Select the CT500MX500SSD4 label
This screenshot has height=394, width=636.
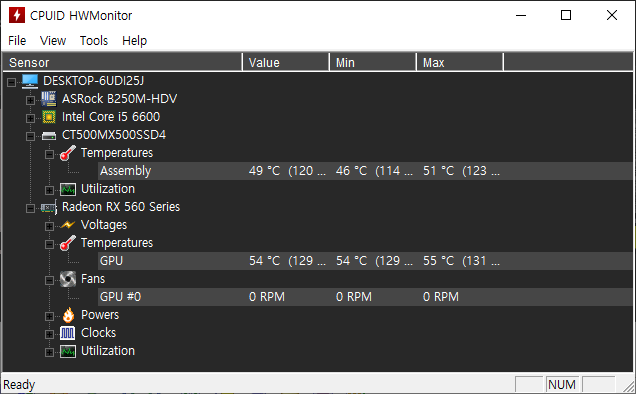[x=114, y=135]
